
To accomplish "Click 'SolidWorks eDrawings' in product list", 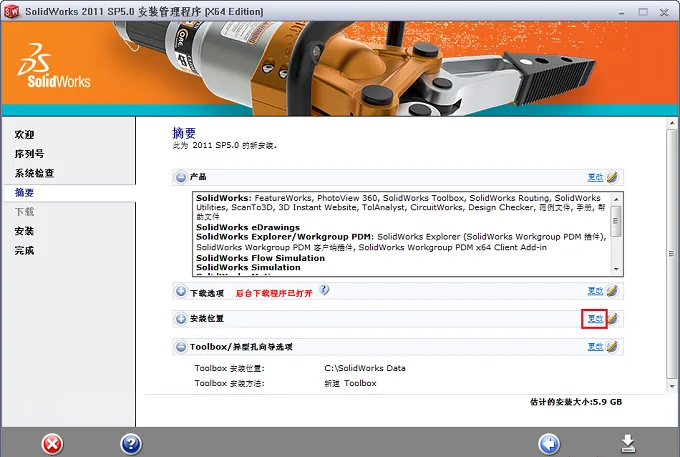I will point(248,227).
